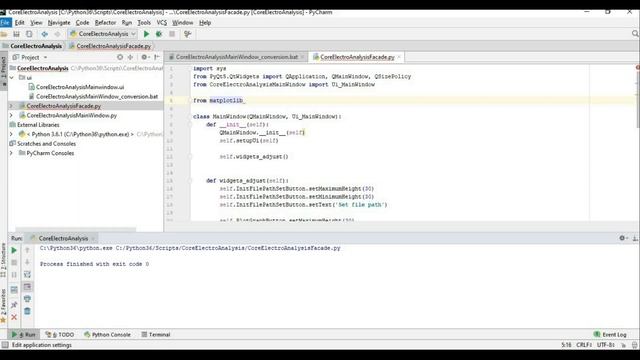This screenshot has height=360, width=640.
Task: Click the collapse-all icon in Project panel header
Action: (x=131, y=57)
